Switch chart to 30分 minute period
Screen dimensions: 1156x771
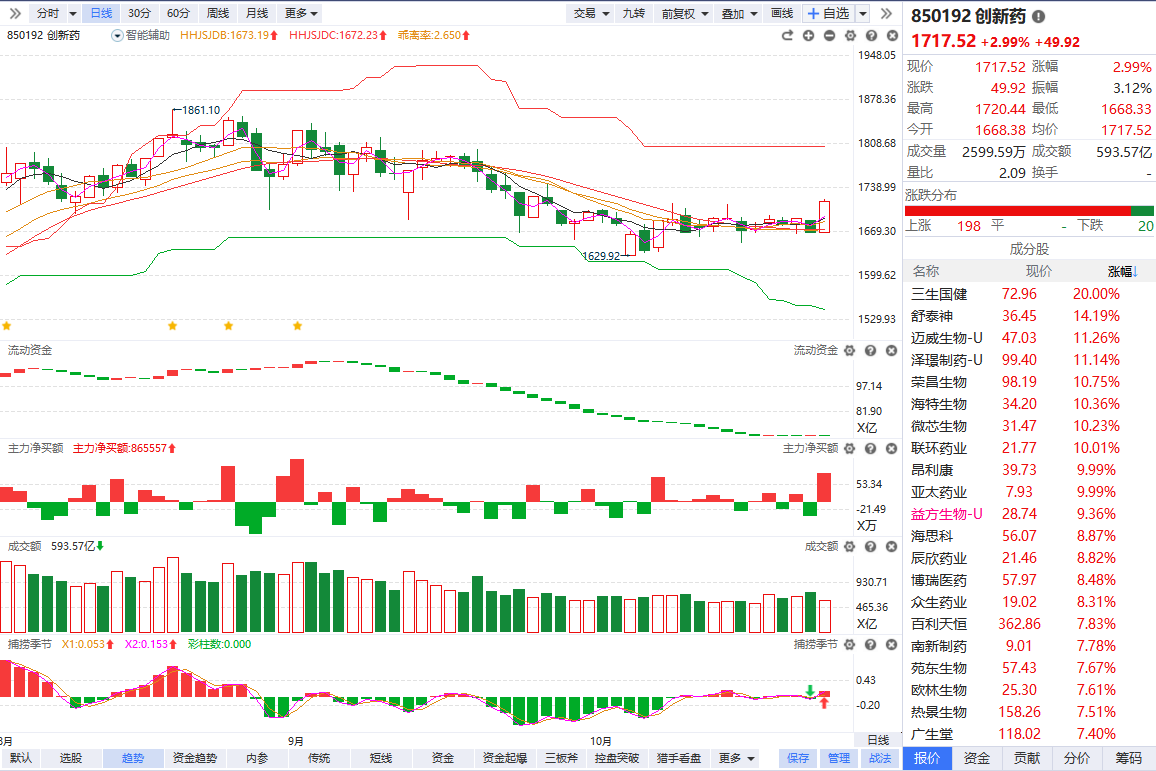coord(139,13)
